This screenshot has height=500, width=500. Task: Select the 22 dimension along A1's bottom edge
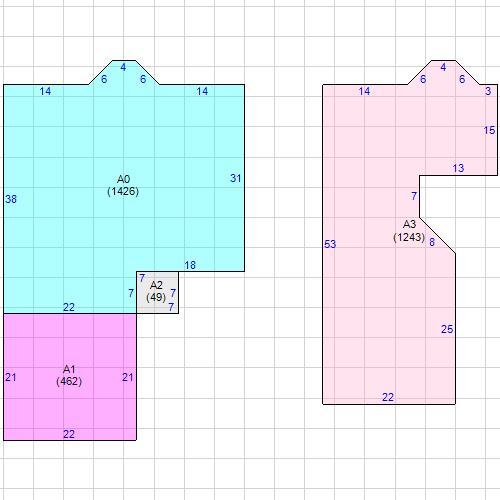(69, 434)
